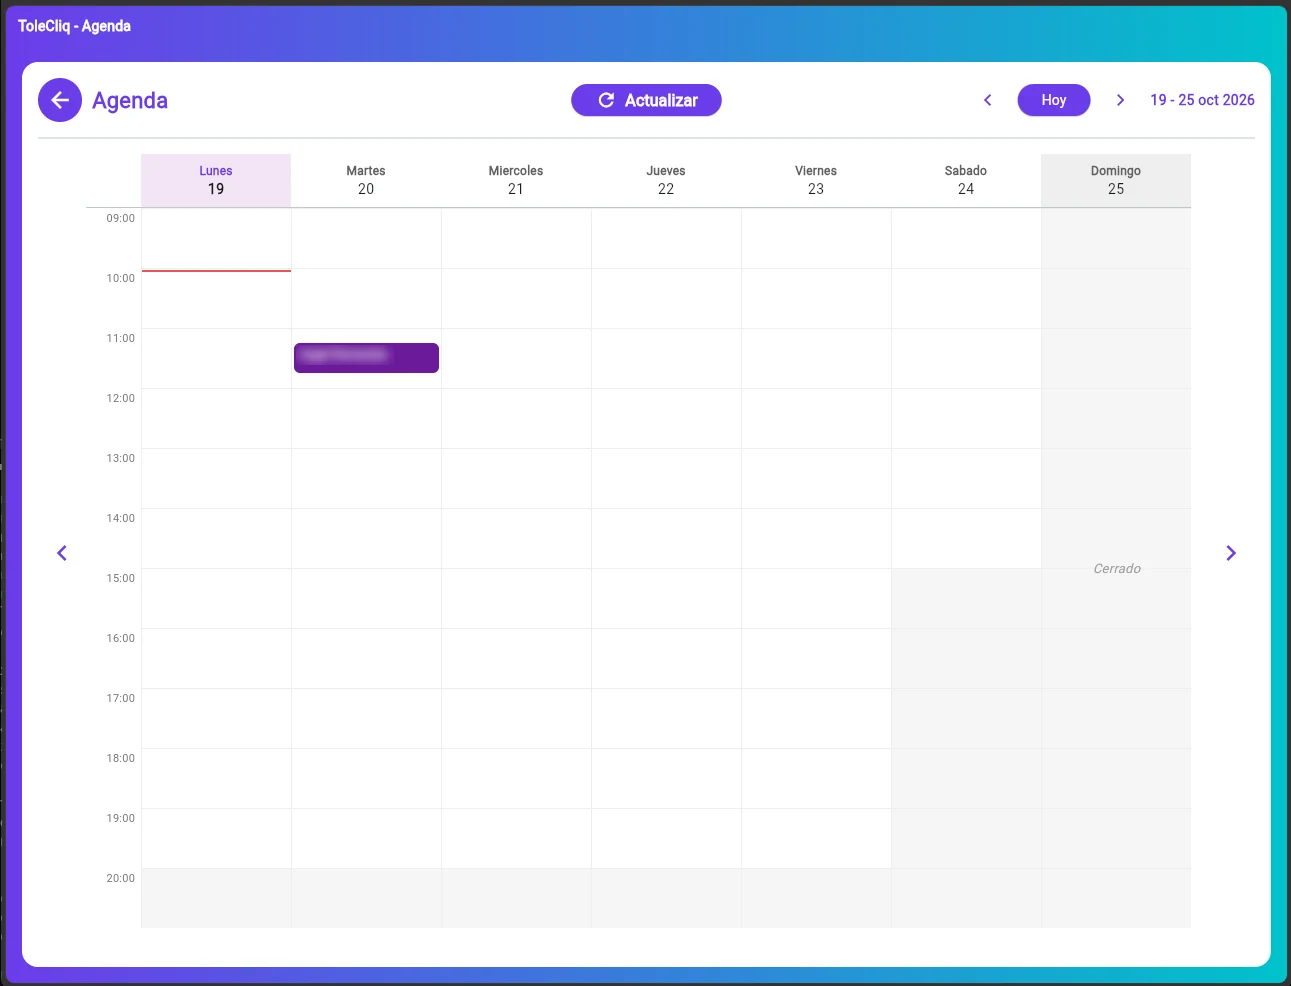Click the 09:00 time label
This screenshot has width=1291, height=986.
tap(121, 218)
